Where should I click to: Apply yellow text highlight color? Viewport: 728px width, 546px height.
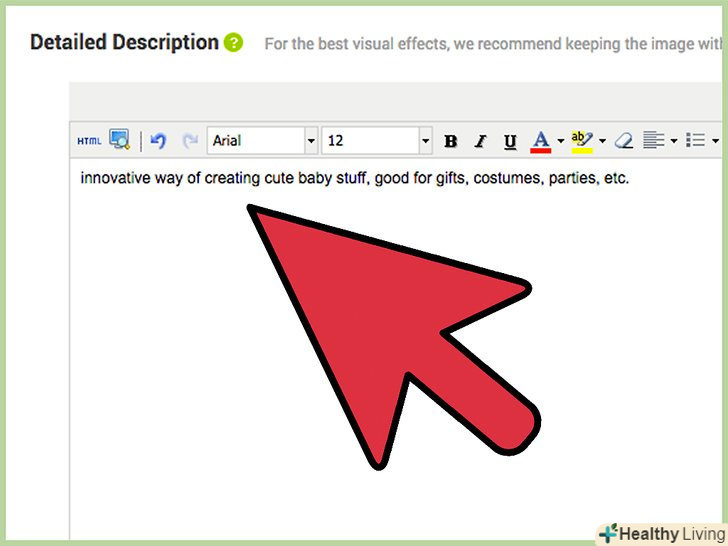click(x=582, y=141)
